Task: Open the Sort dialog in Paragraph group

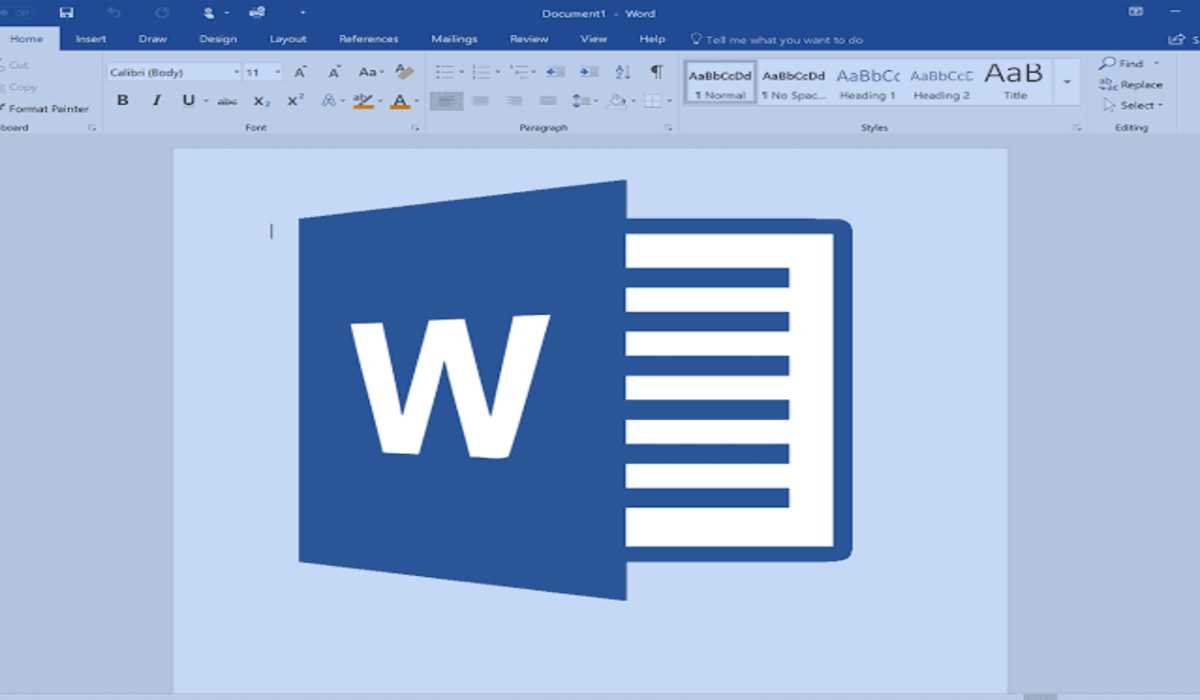Action: (622, 72)
